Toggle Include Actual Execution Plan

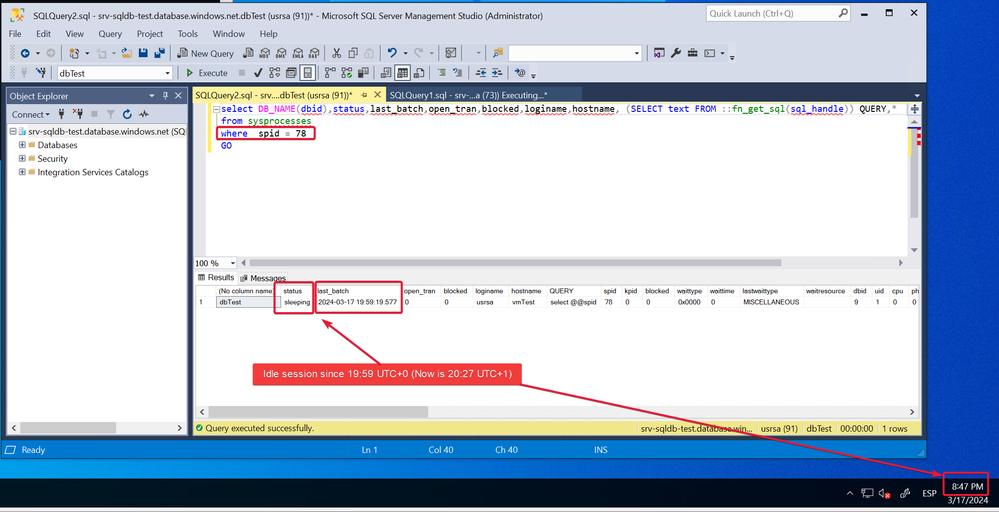pos(330,73)
